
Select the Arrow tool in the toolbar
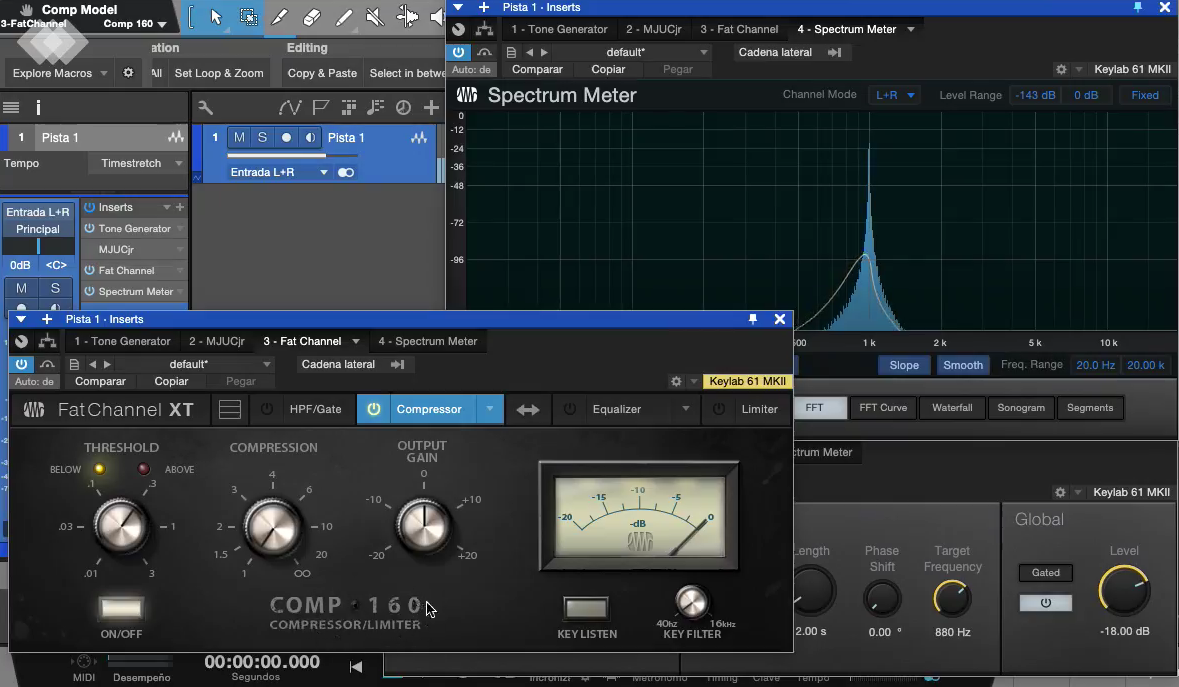[216, 17]
